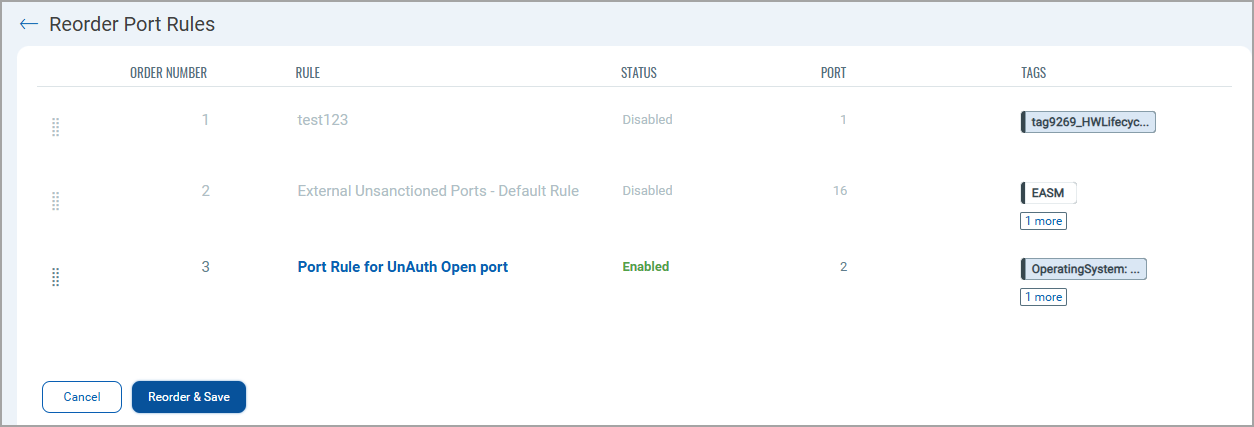The height and width of the screenshot is (427, 1254).
Task: Expand '1 more' tags under EASM
Action: tap(1043, 221)
